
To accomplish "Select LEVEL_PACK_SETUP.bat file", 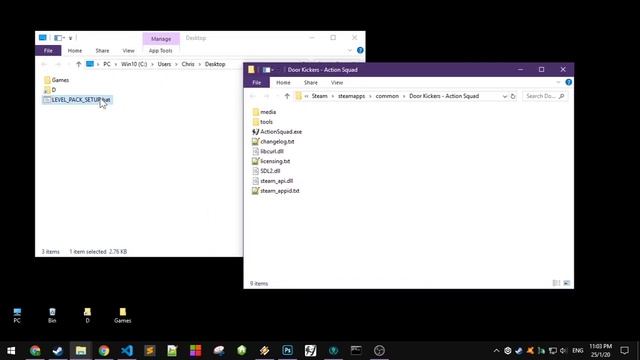I will tap(77, 100).
